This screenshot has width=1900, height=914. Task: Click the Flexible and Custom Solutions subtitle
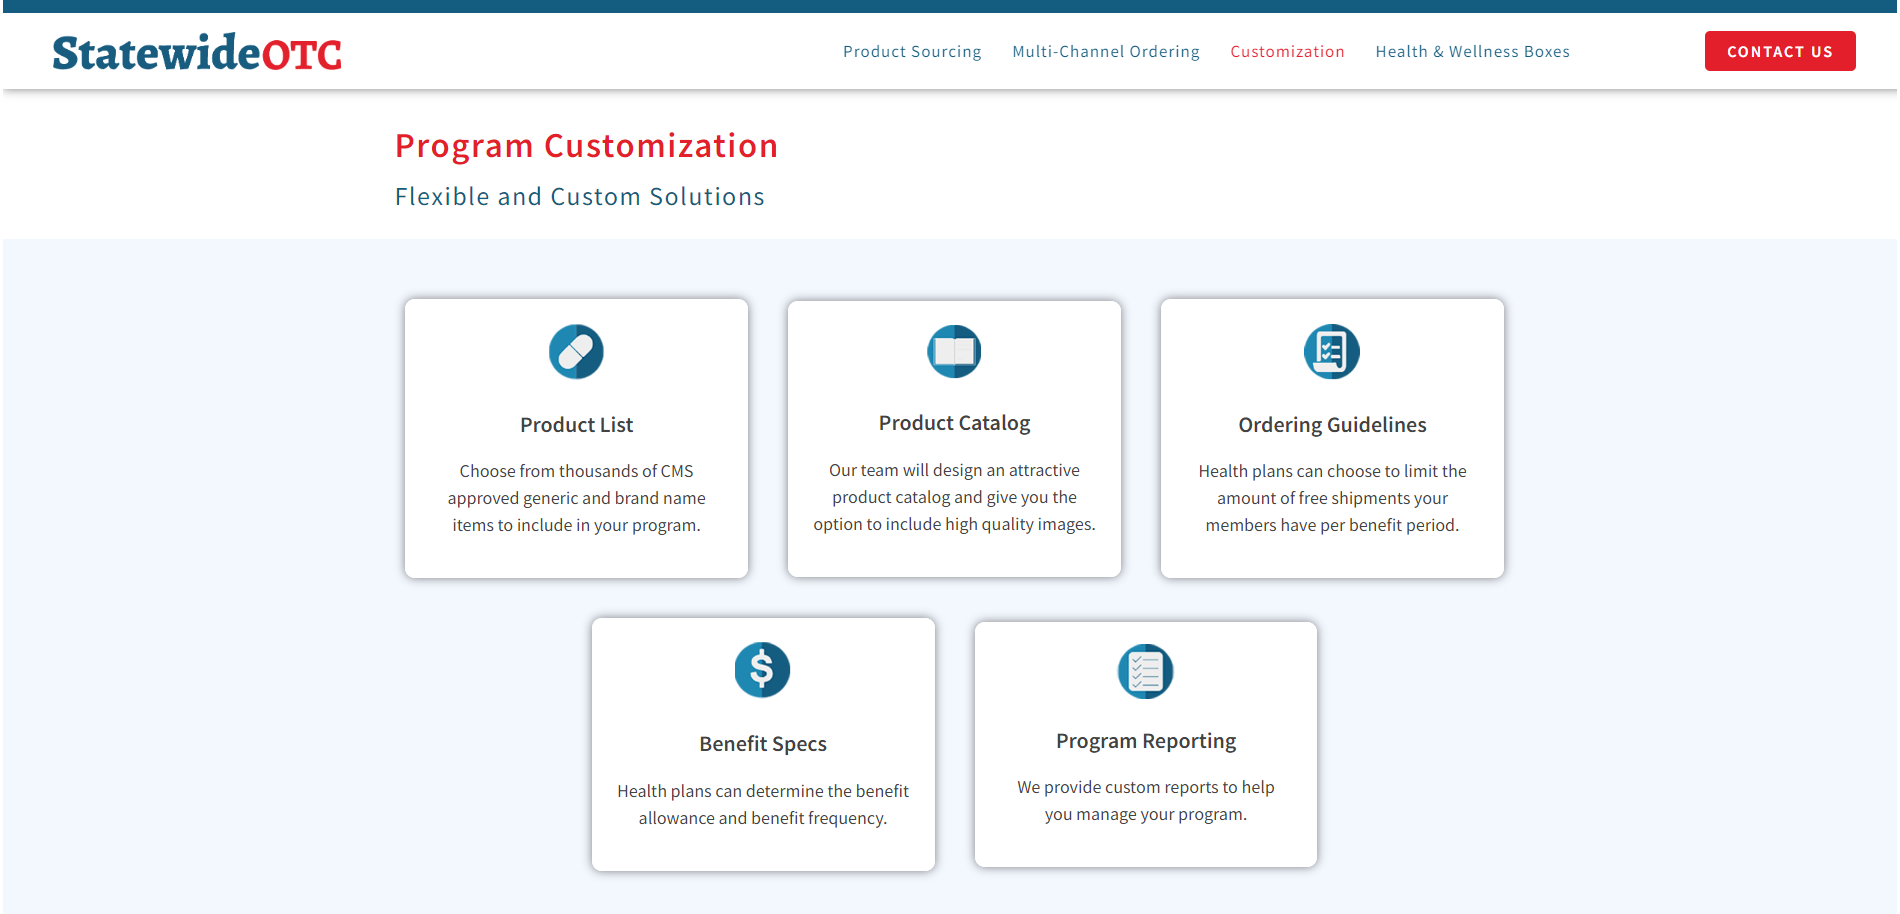pos(580,197)
